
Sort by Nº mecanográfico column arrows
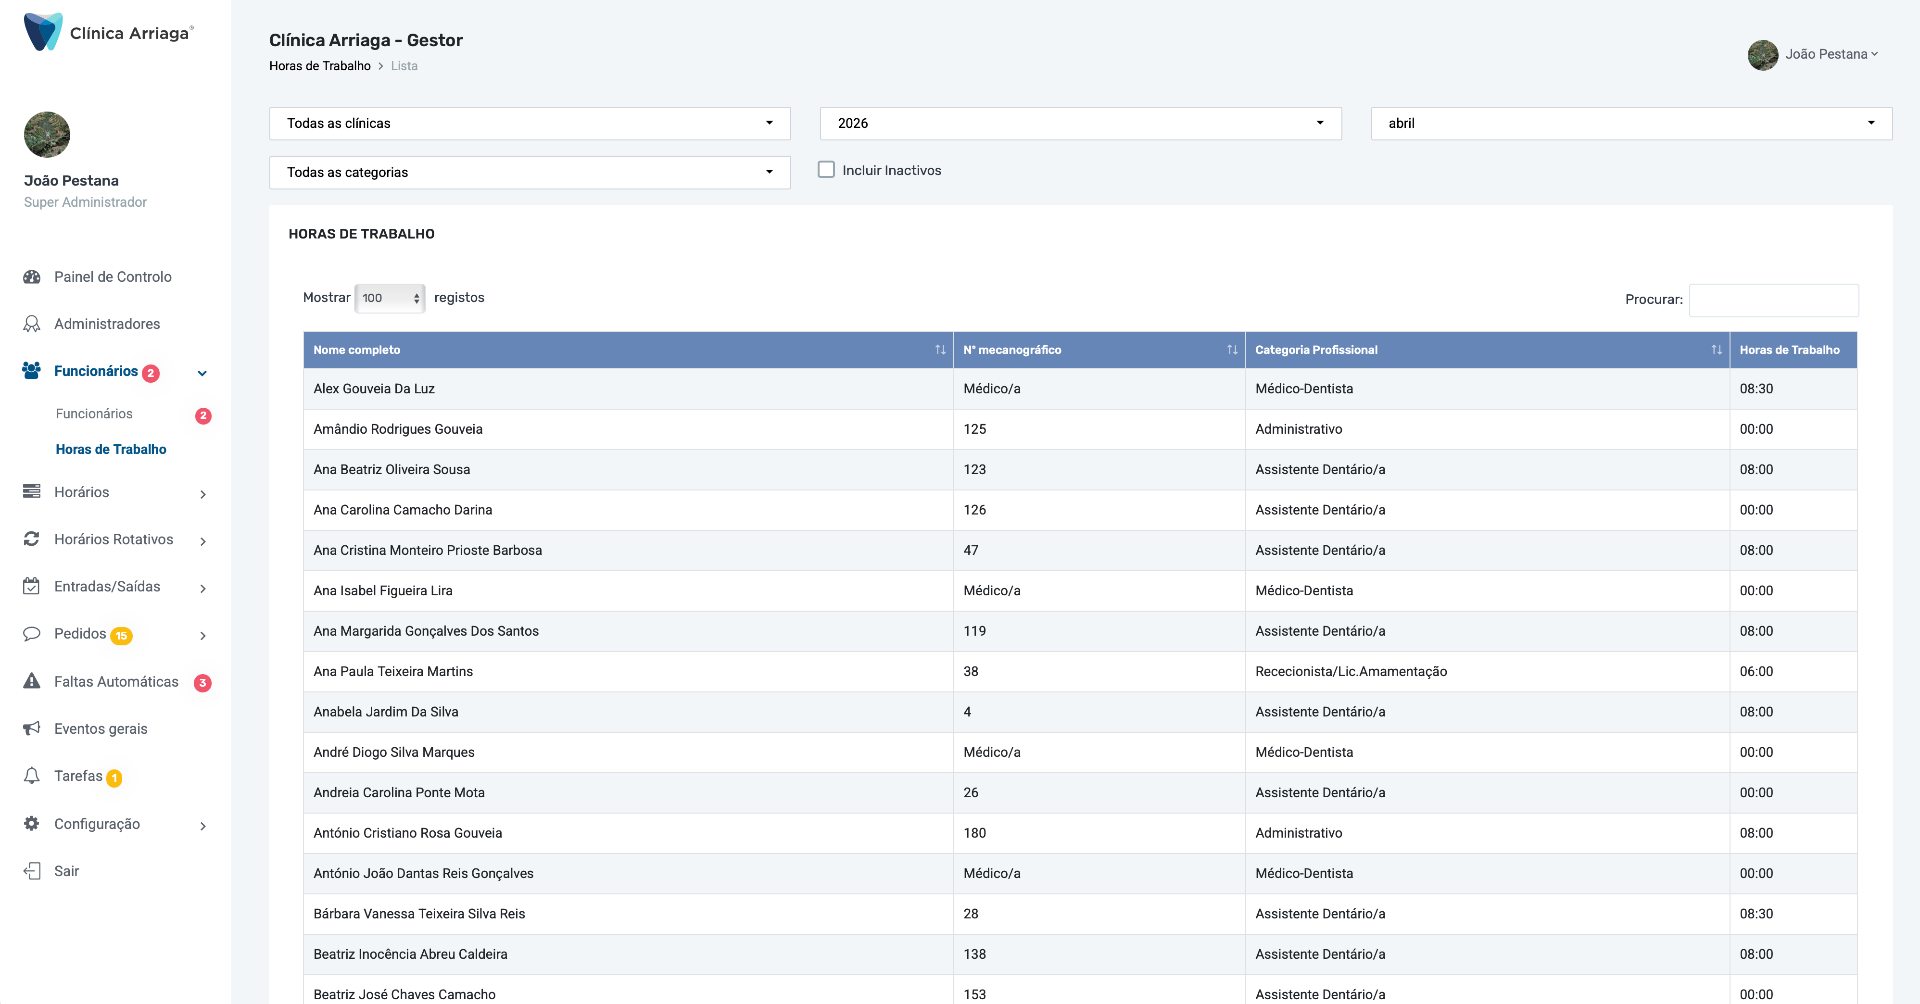tap(1232, 350)
